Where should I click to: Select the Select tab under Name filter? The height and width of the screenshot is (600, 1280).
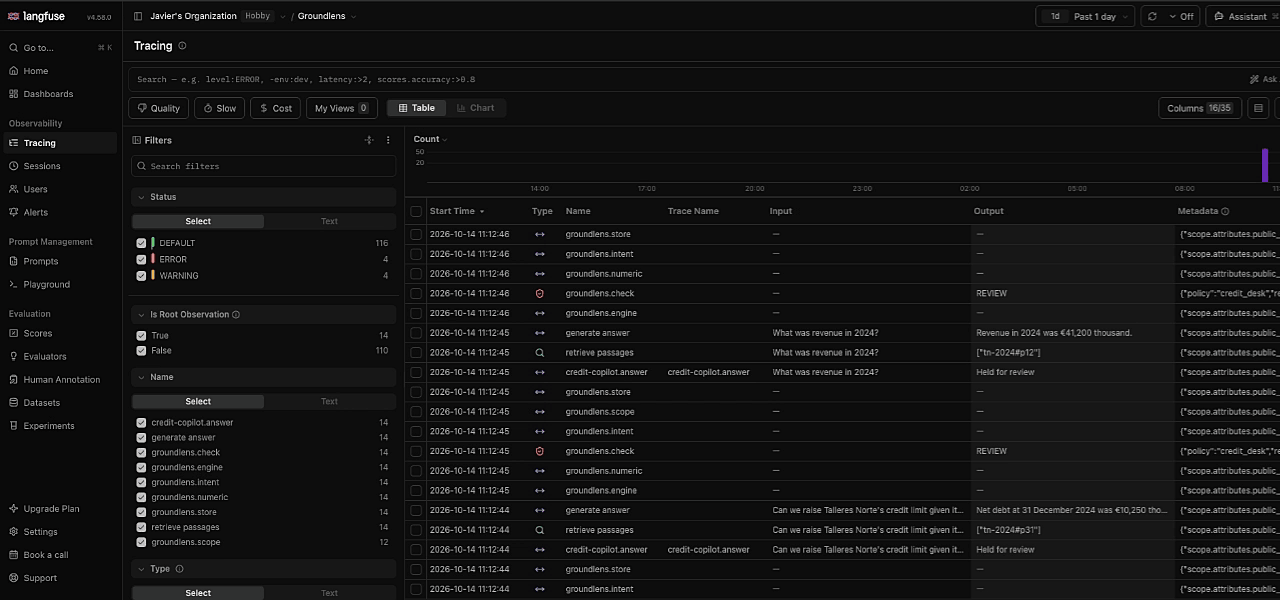click(198, 401)
